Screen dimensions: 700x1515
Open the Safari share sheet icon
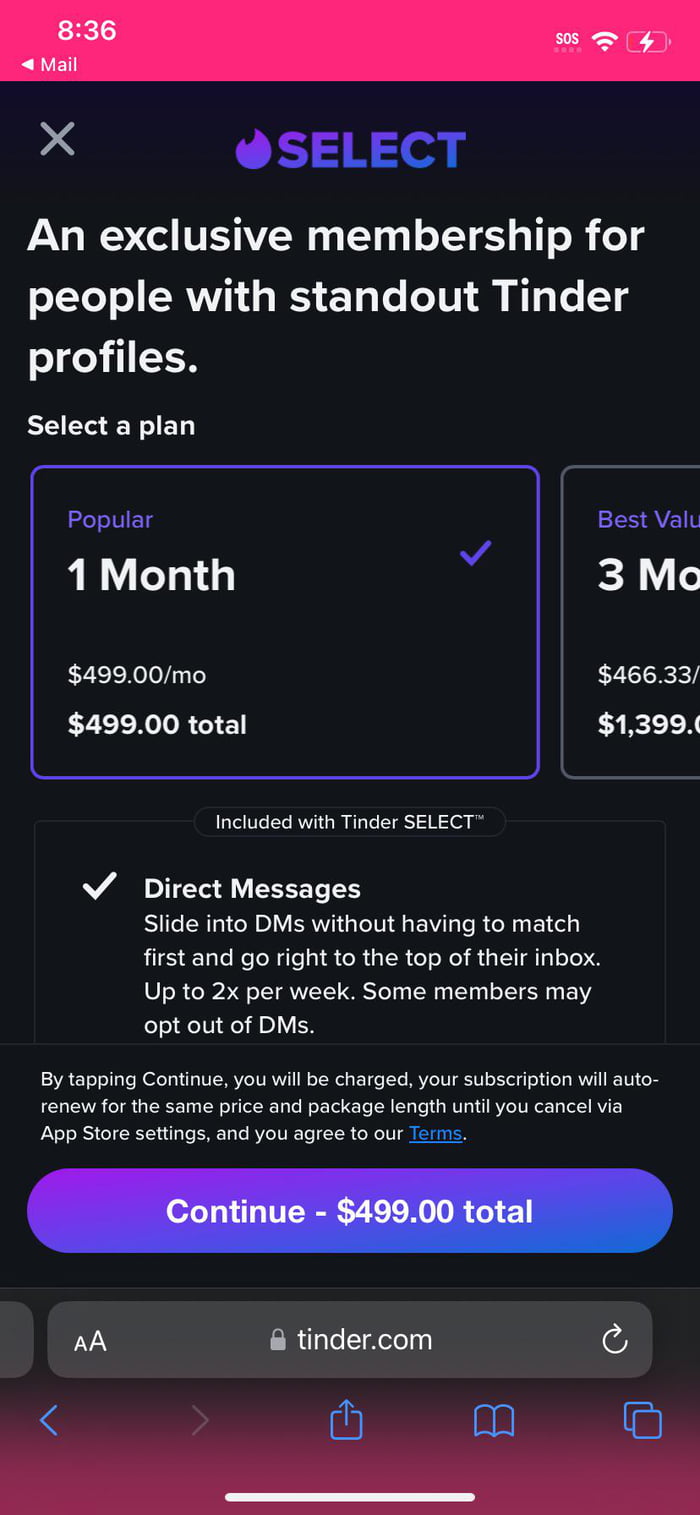coord(346,1420)
